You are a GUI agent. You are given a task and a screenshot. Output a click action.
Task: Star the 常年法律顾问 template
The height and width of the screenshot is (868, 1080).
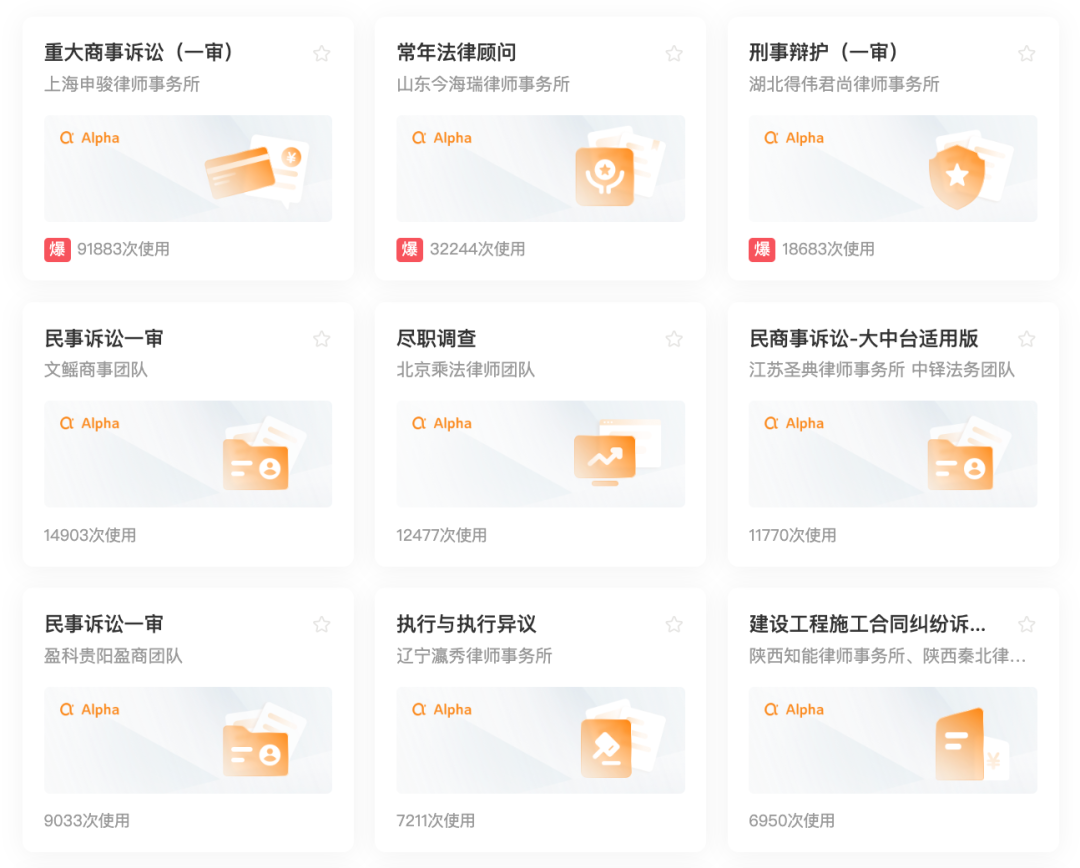674,53
